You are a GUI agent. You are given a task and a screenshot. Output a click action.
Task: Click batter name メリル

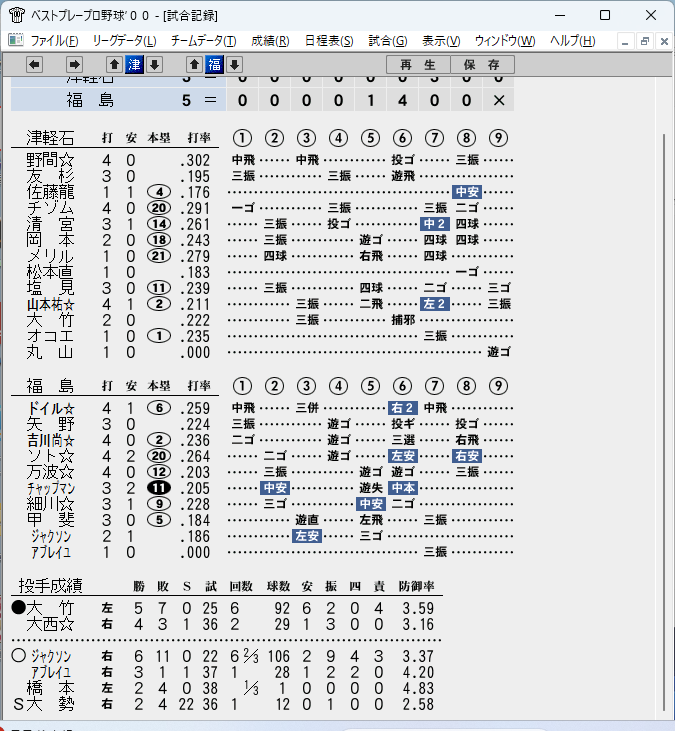[50, 256]
